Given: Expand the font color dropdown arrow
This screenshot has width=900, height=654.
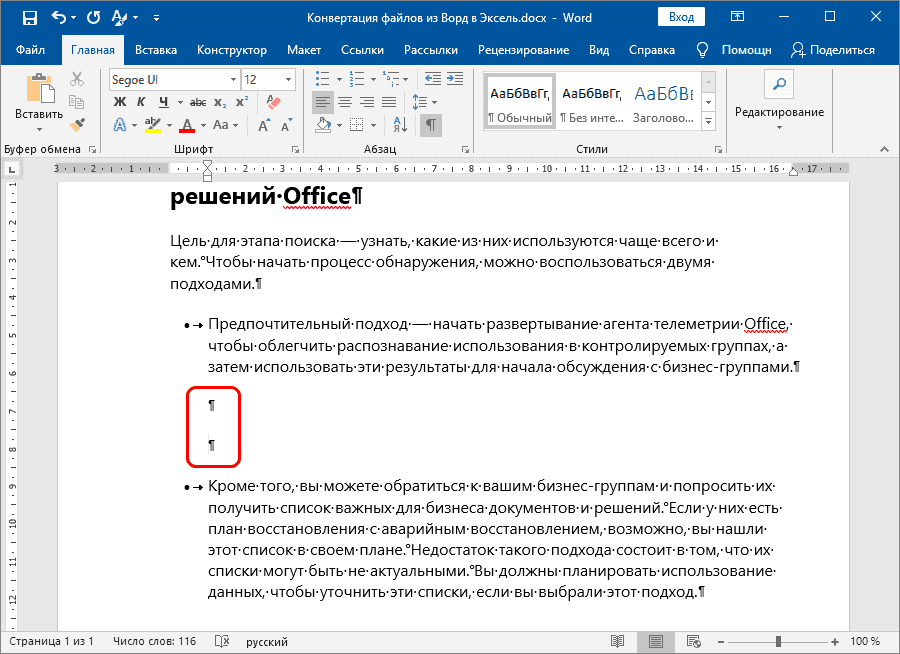Looking at the screenshot, I should pyautogui.click(x=204, y=124).
